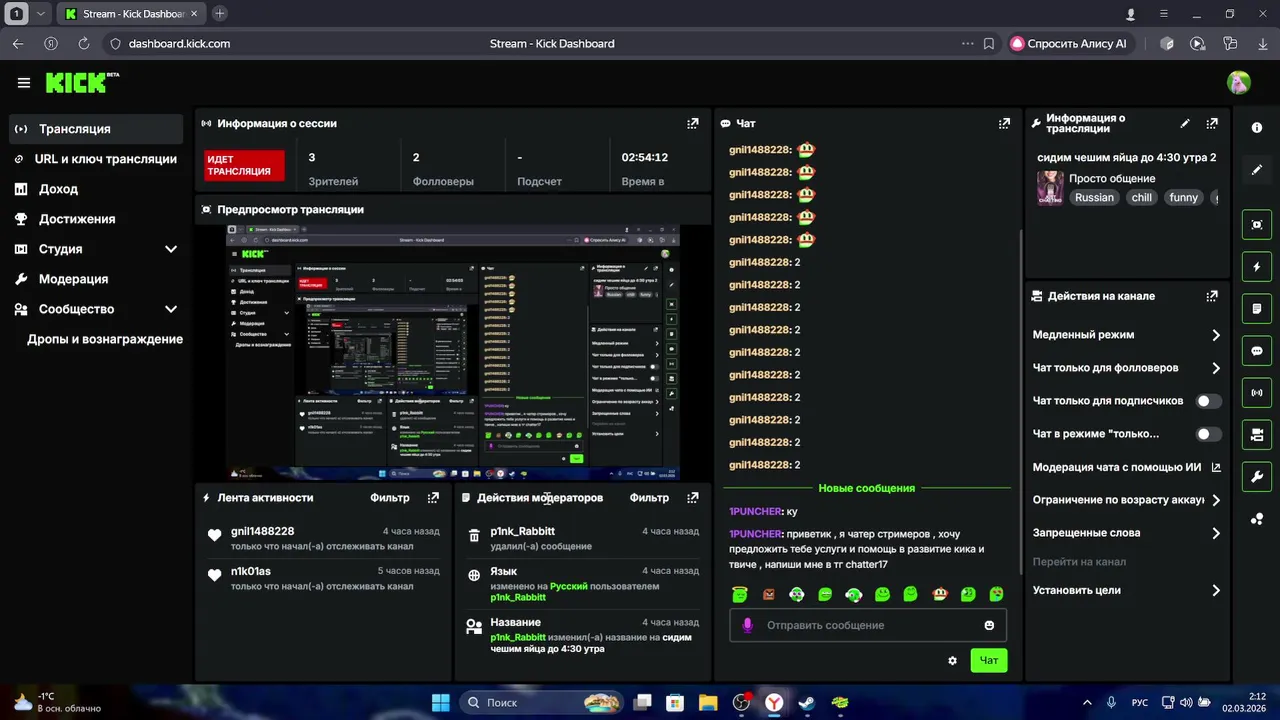Open Windows Start menu

click(440, 702)
